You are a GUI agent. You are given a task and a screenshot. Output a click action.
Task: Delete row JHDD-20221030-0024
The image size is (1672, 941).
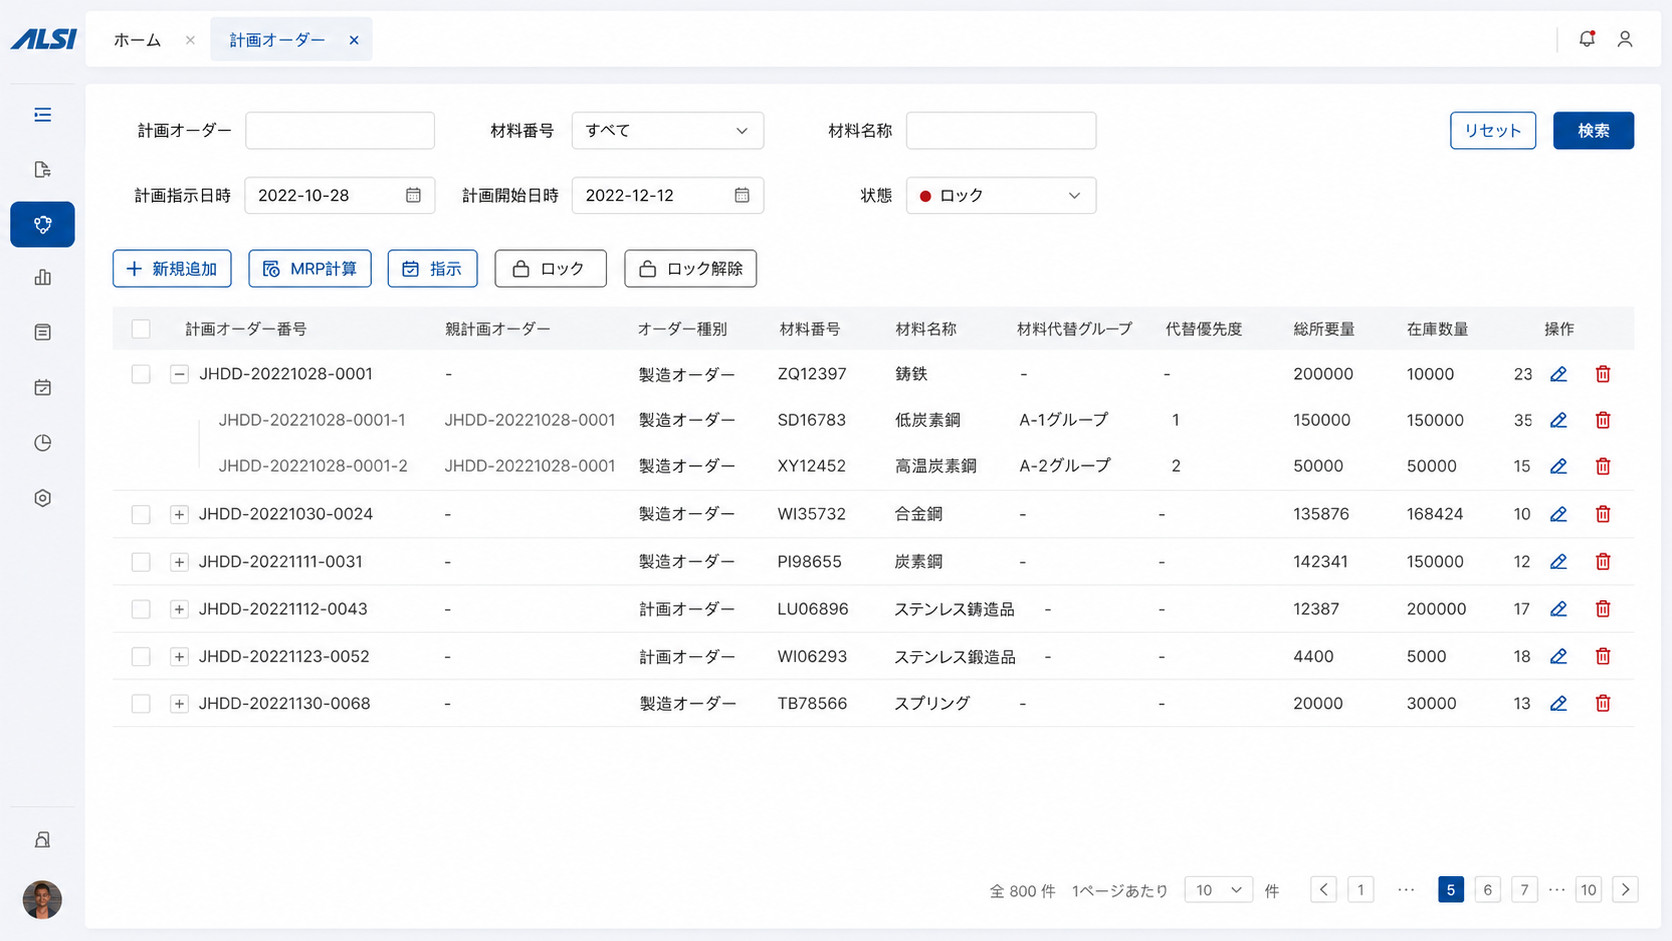(x=1603, y=514)
